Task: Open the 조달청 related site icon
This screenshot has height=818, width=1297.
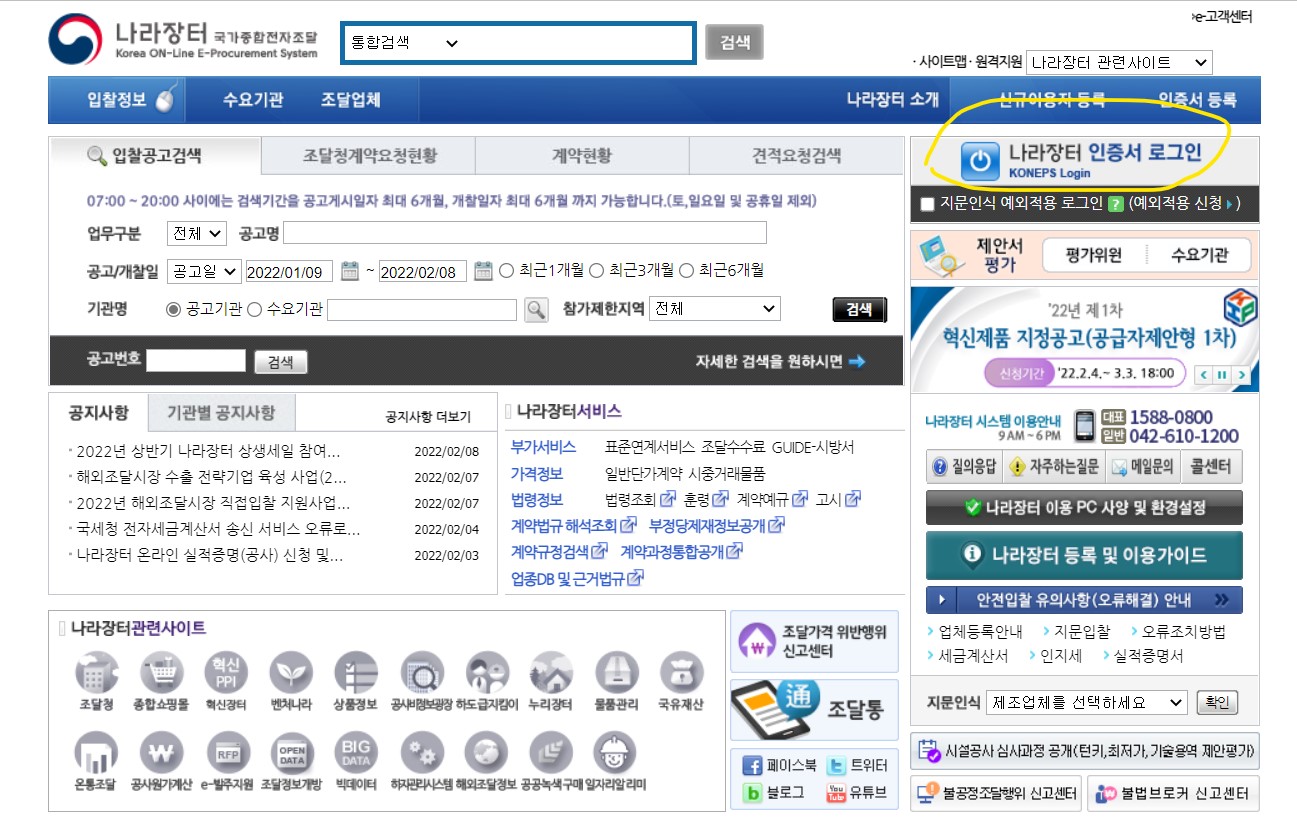Action: point(96,675)
